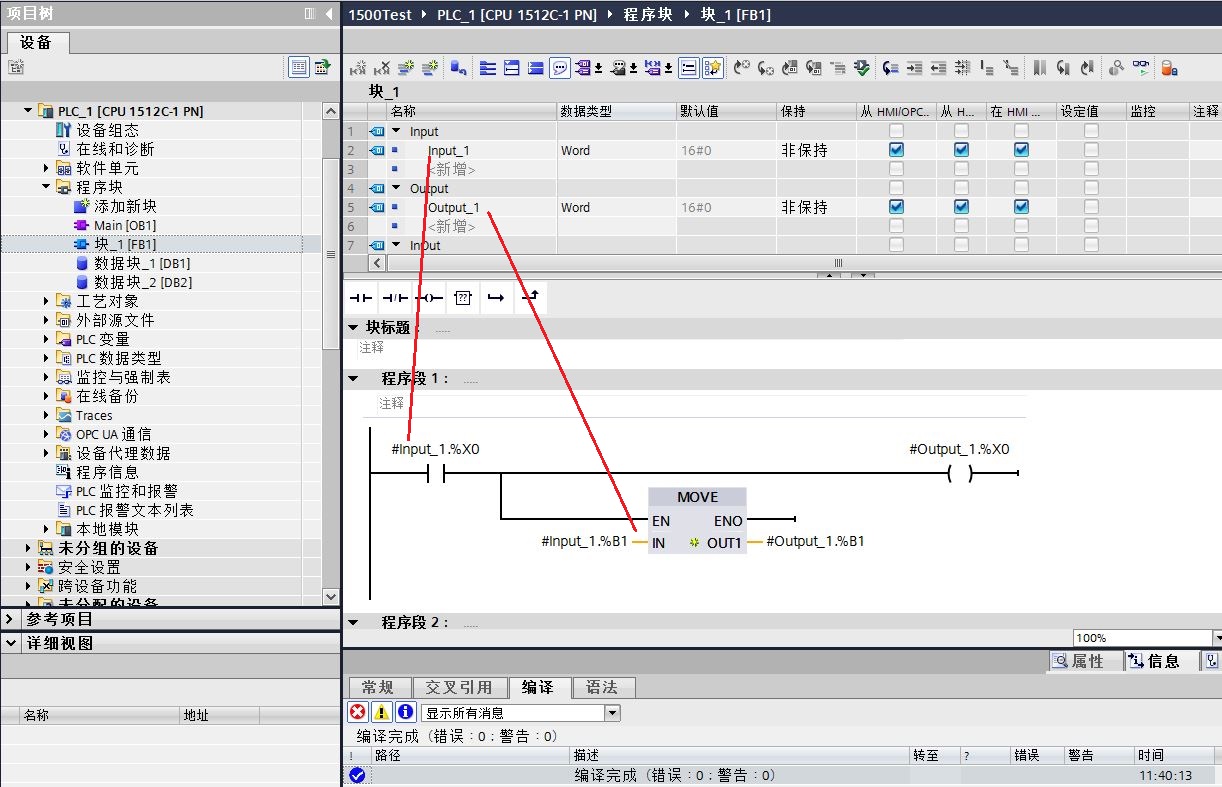The width and height of the screenshot is (1222, 787).
Task: Click the orange cylinder icon at toolbar end
Action: (x=1168, y=68)
